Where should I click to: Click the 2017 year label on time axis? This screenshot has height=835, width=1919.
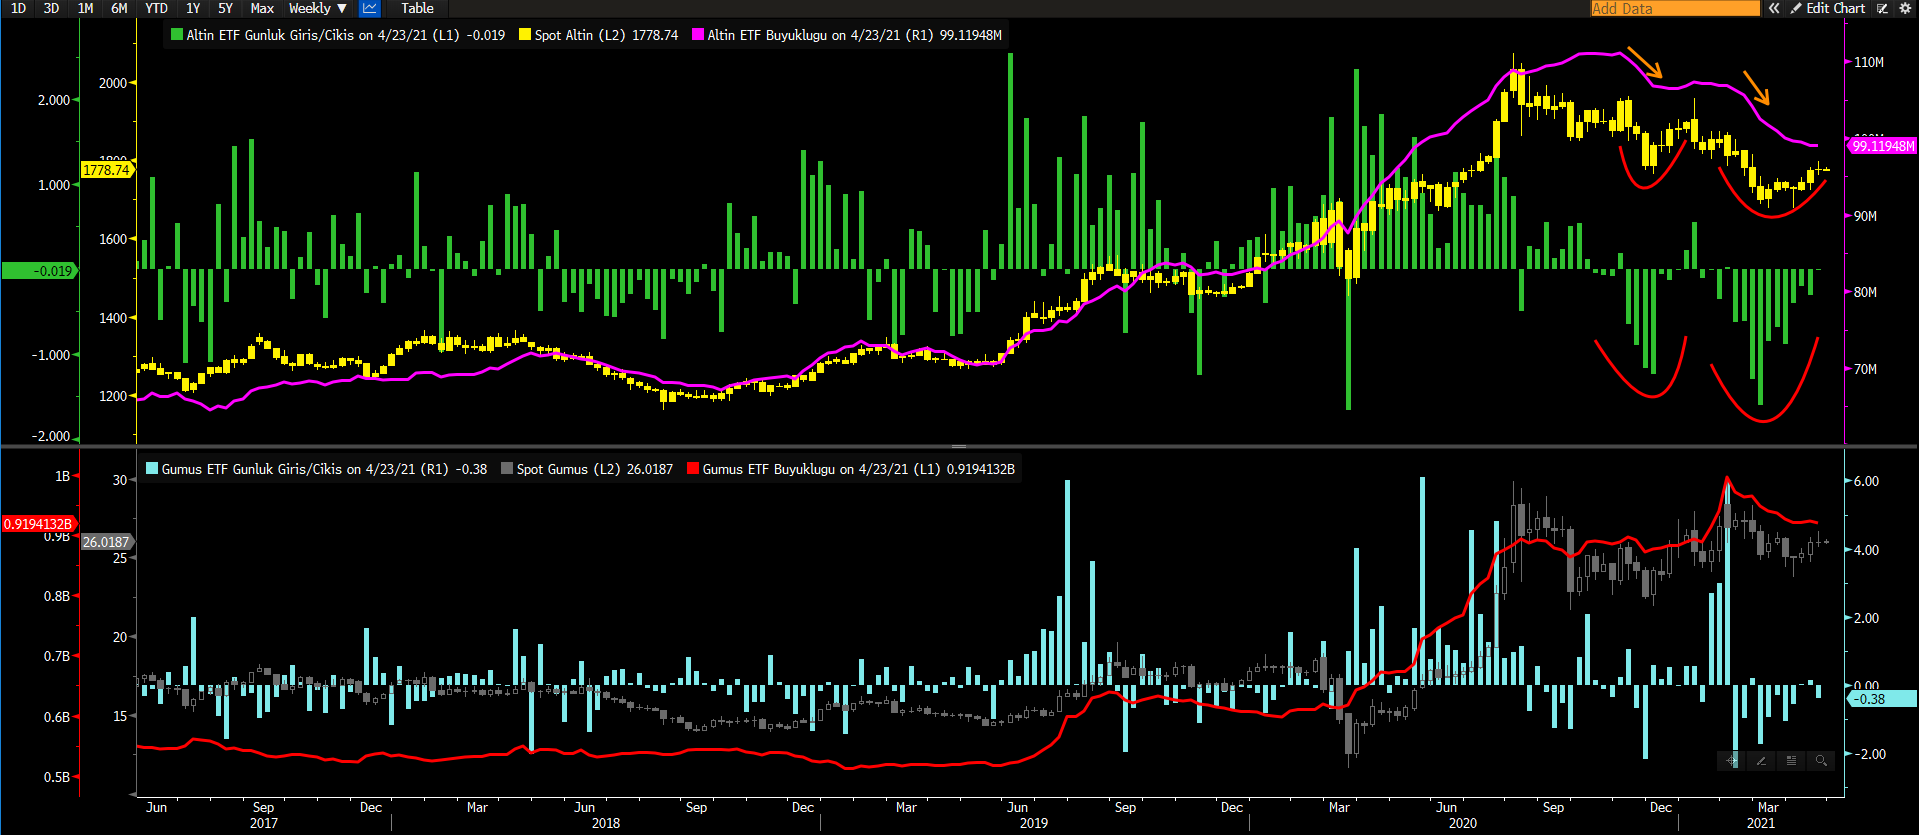pos(264,823)
